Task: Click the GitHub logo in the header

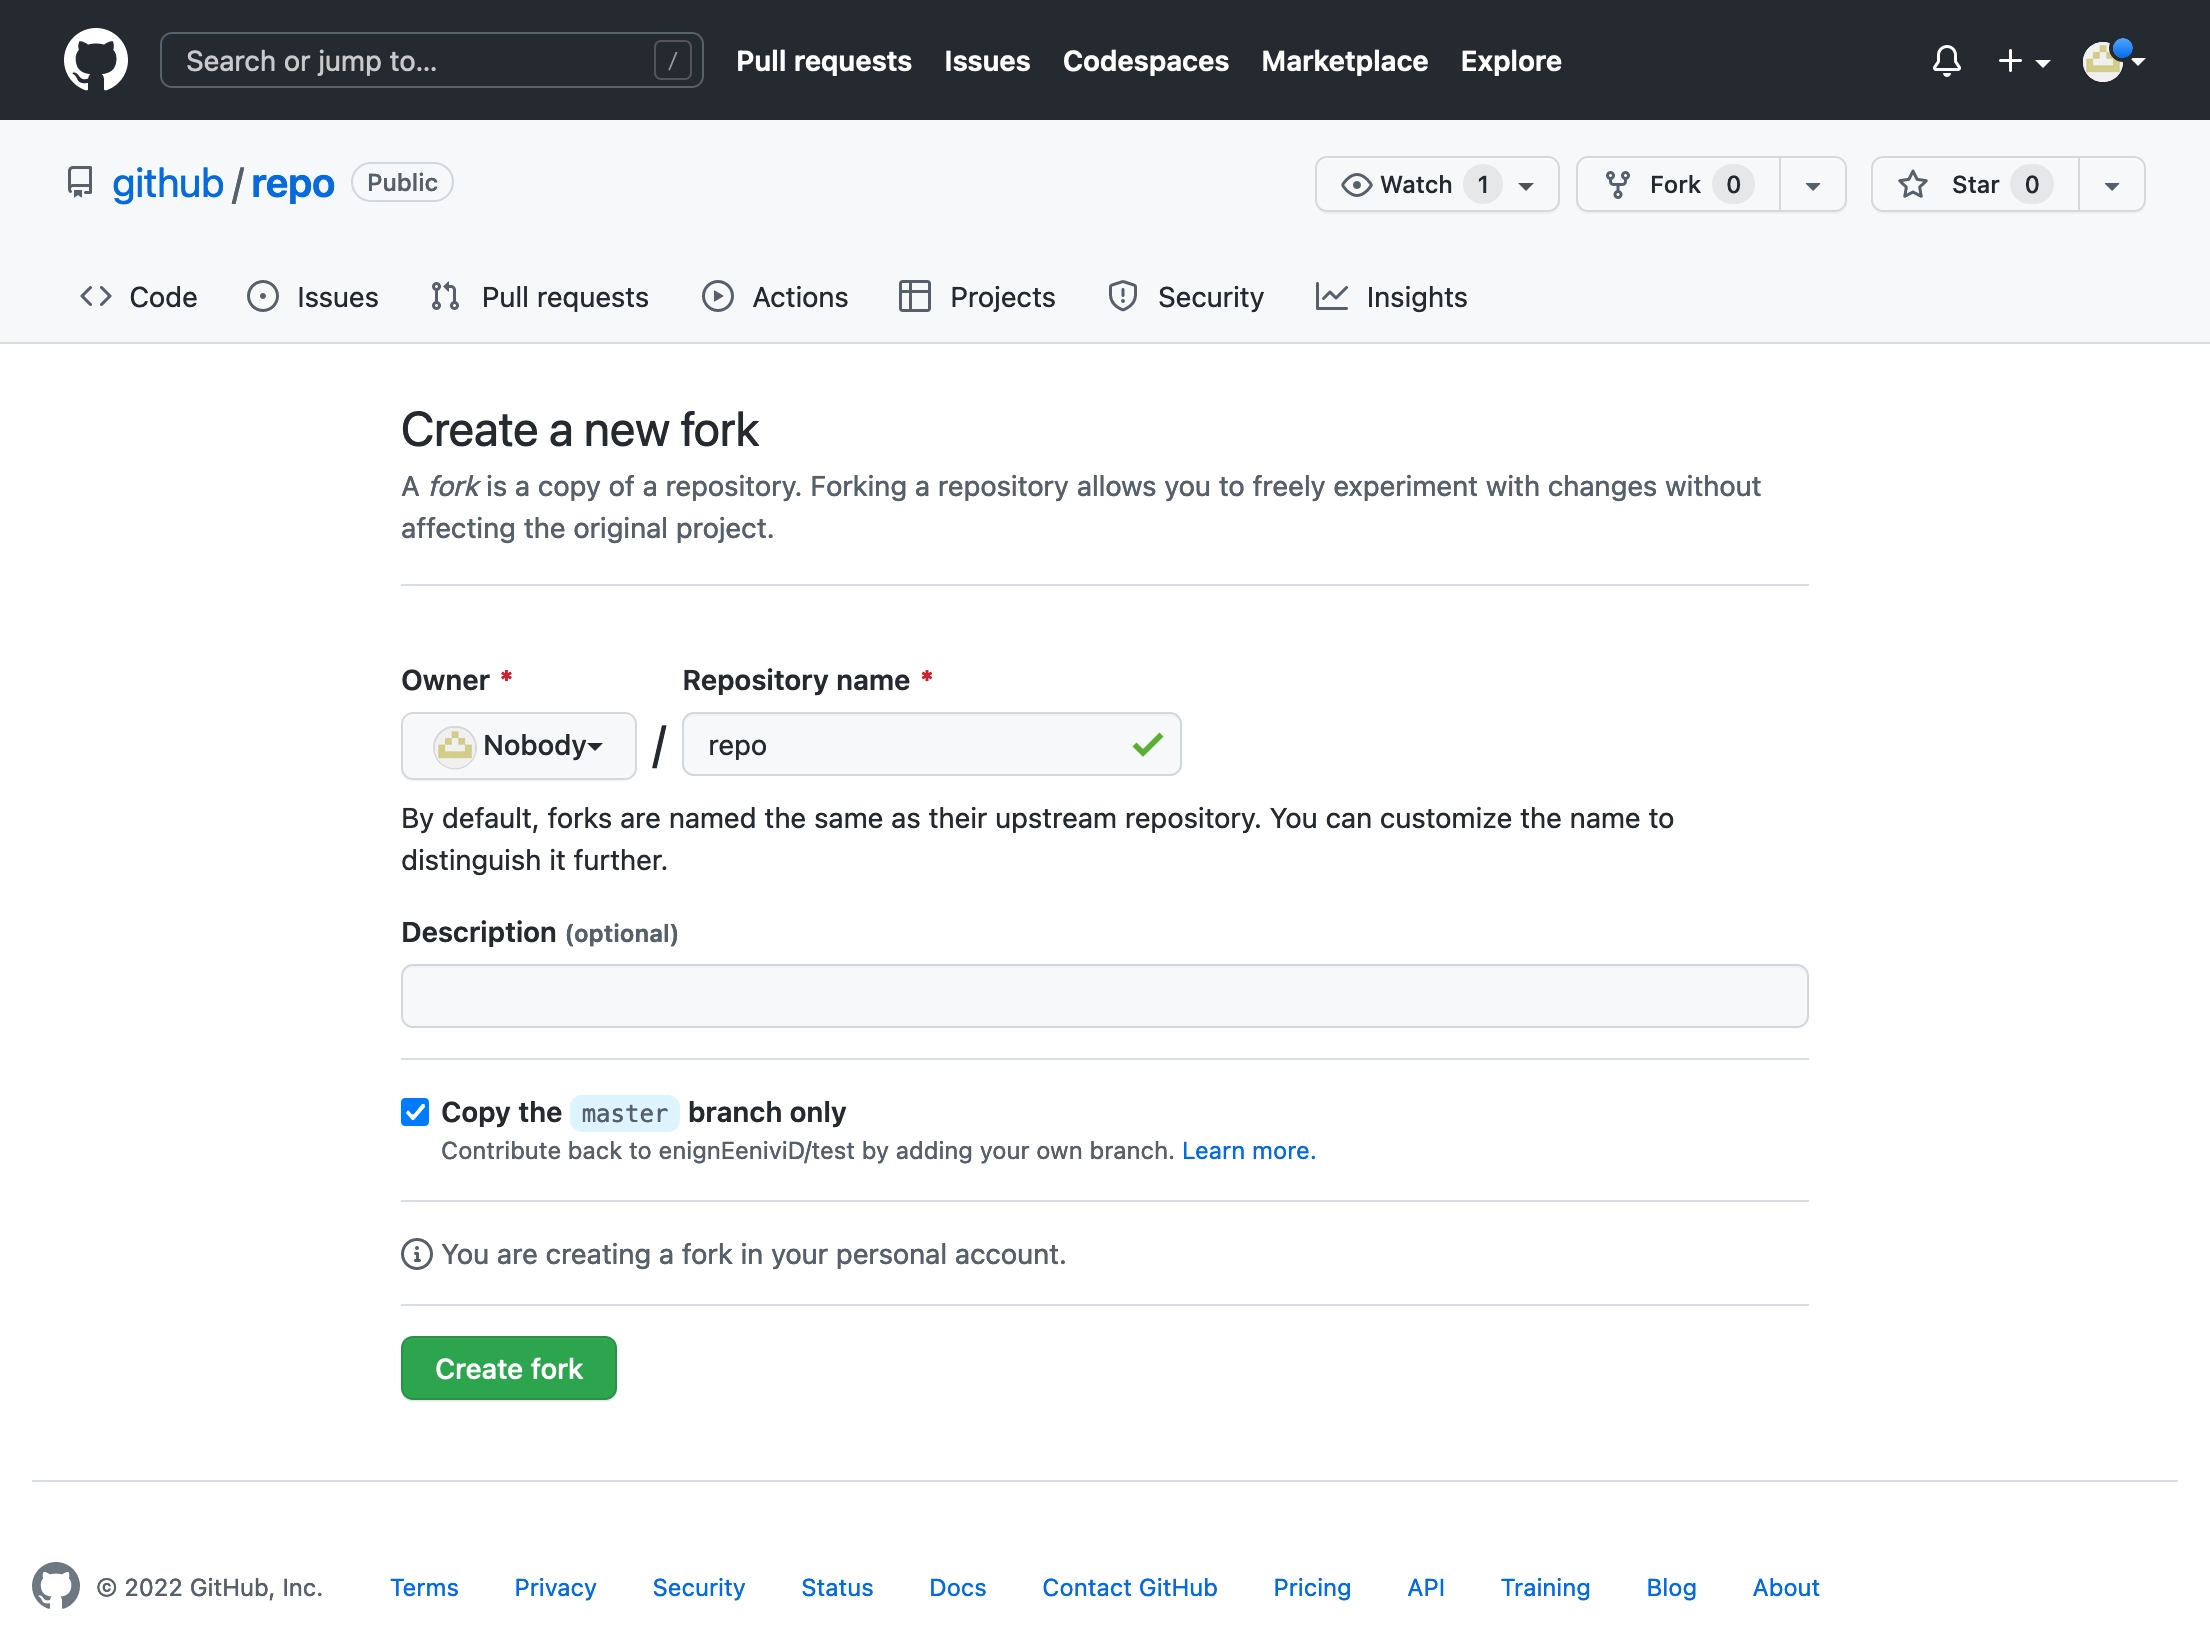Action: (96, 60)
